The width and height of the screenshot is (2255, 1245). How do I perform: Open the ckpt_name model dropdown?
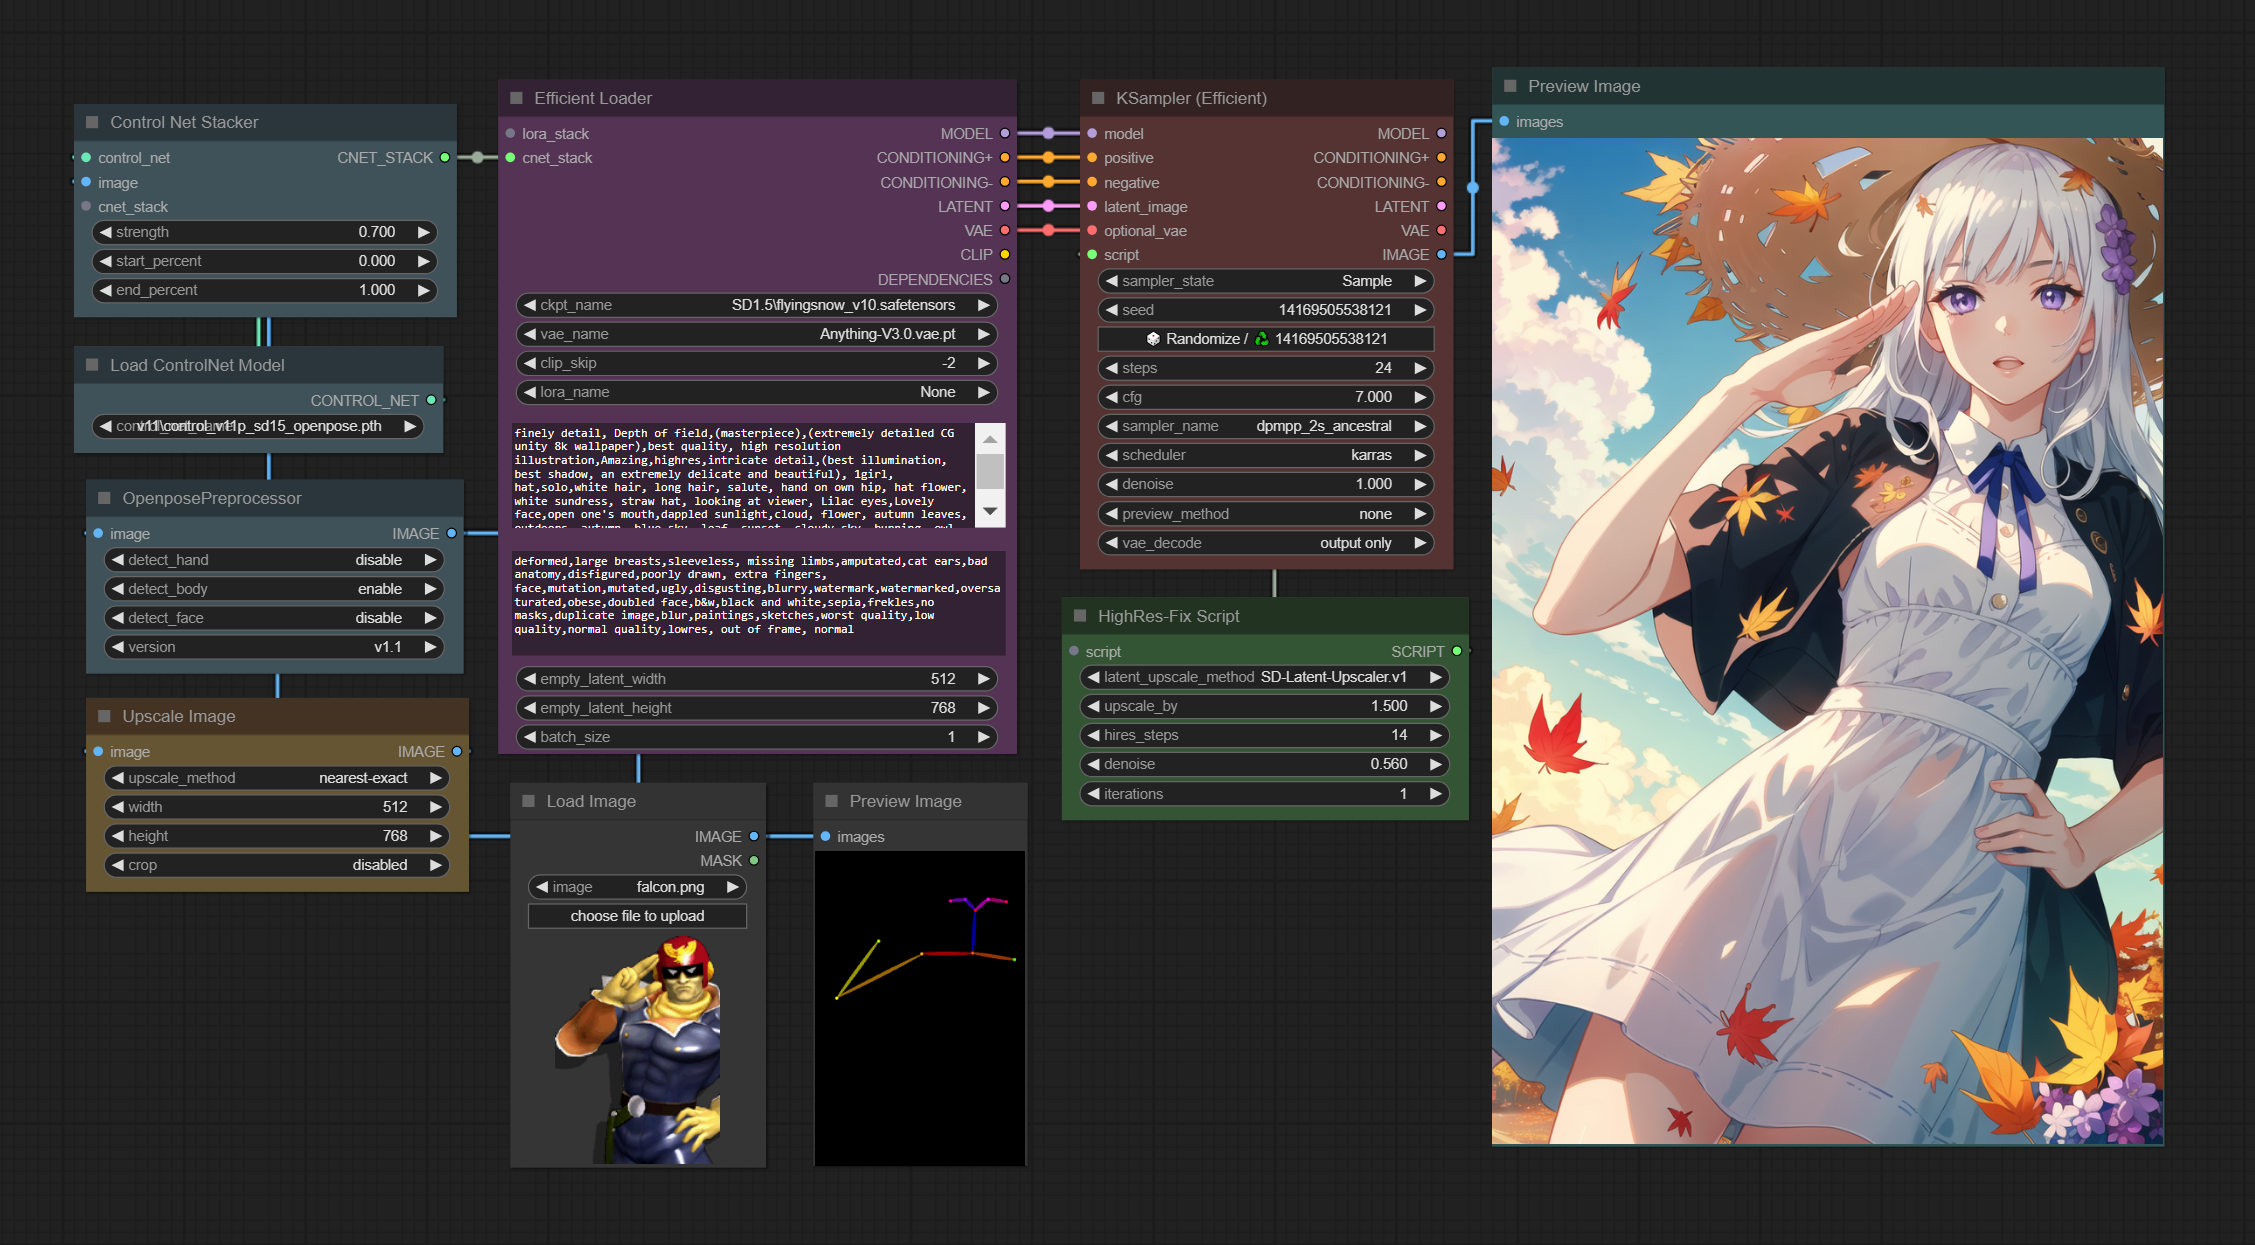756,305
